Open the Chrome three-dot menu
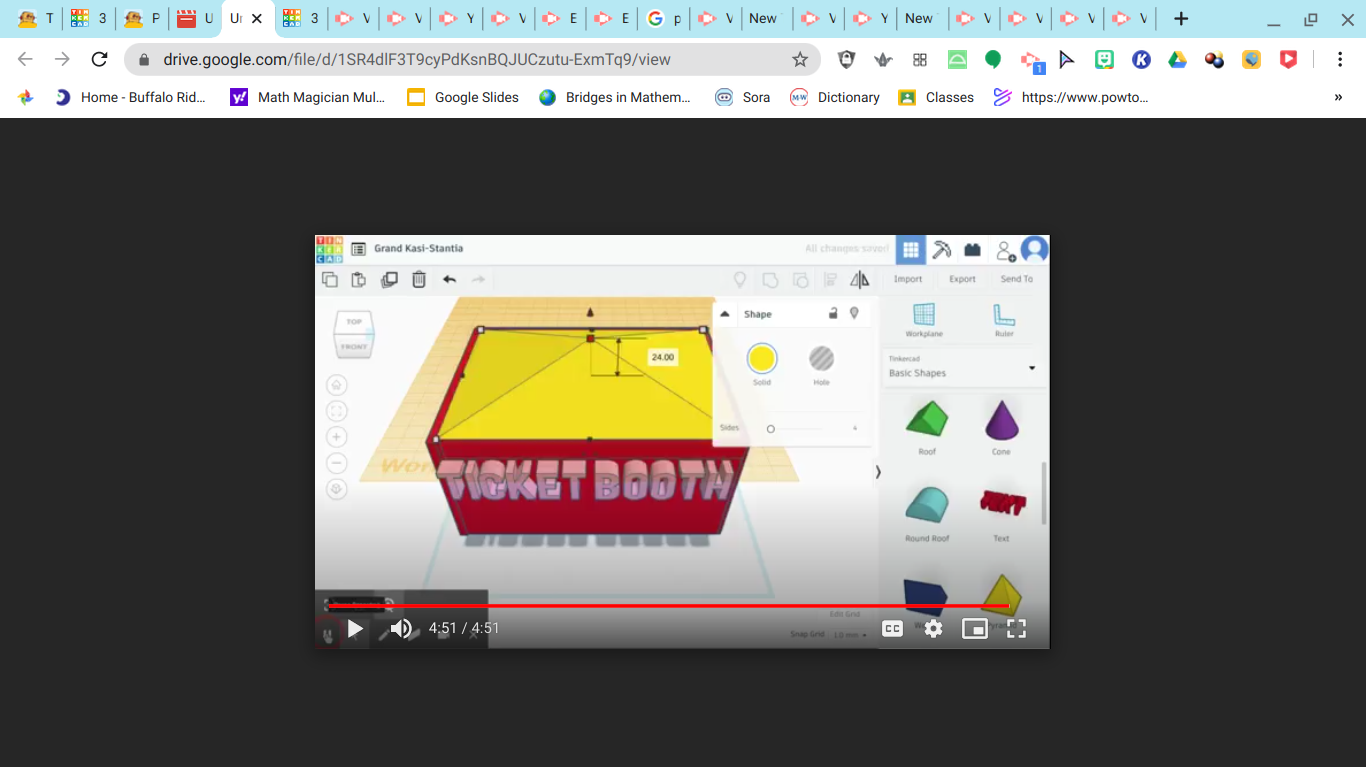 pyautogui.click(x=1340, y=60)
